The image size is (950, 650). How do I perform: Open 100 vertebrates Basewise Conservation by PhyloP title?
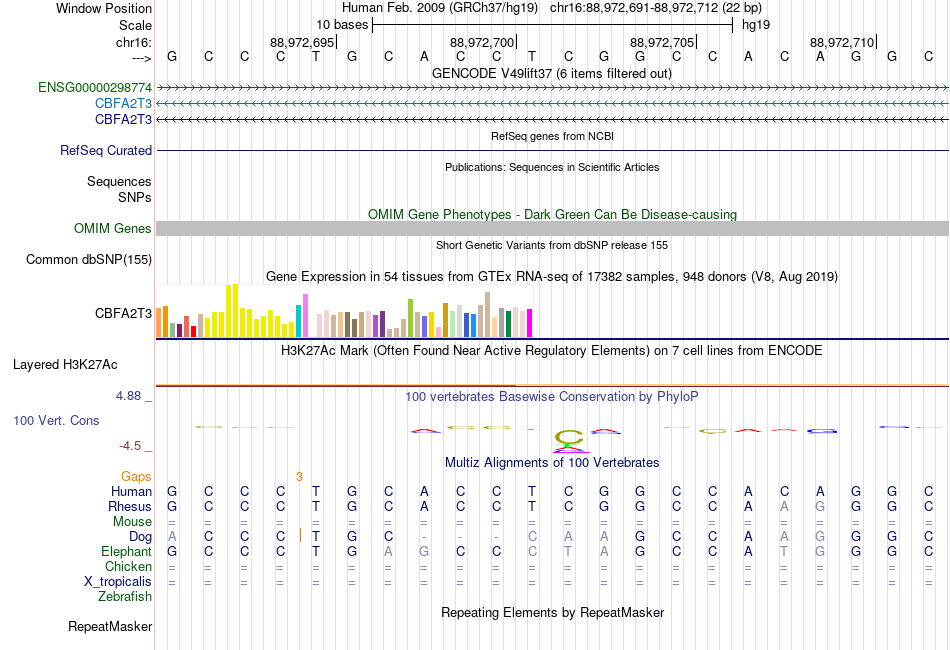(552, 397)
